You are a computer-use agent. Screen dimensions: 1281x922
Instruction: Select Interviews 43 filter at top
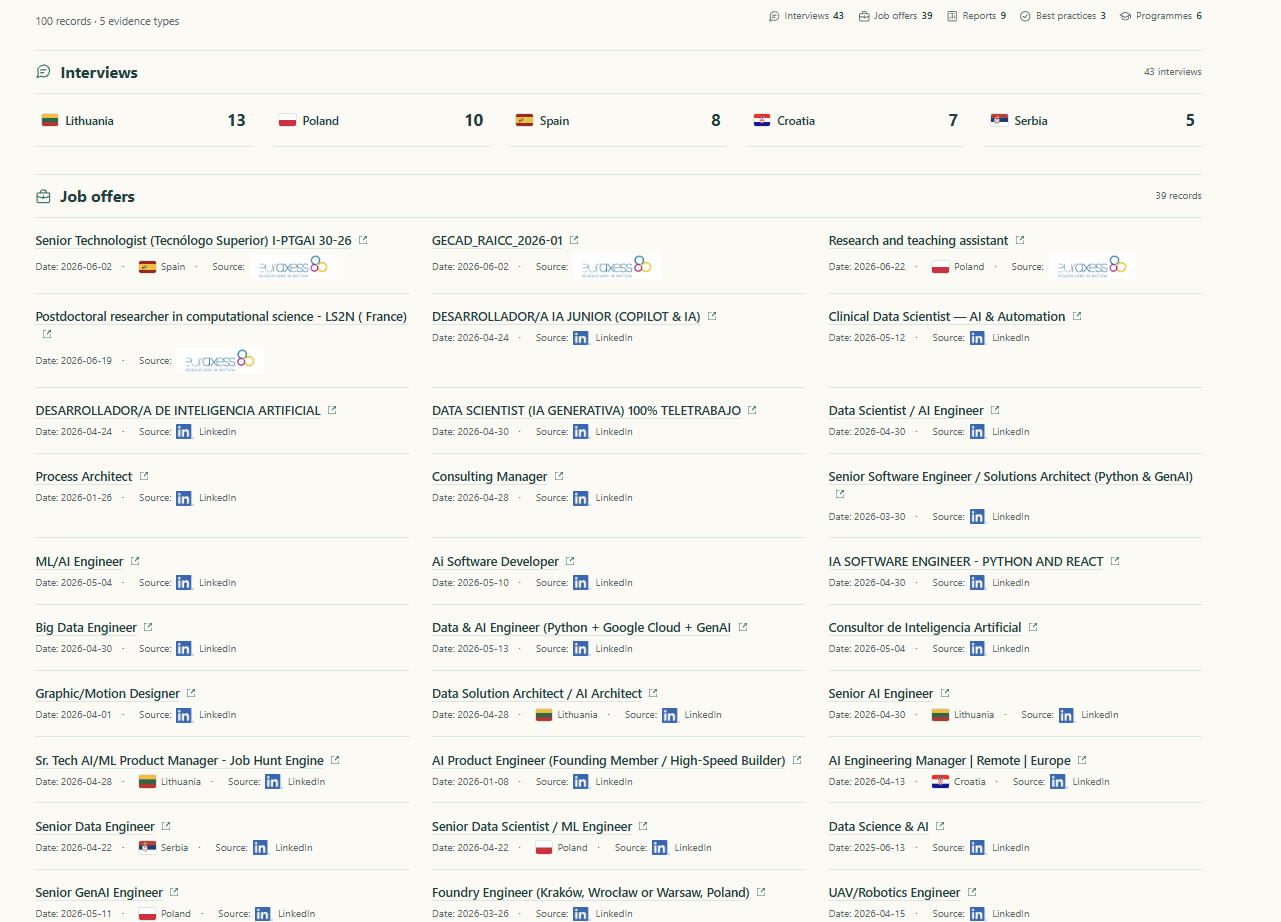tap(806, 16)
